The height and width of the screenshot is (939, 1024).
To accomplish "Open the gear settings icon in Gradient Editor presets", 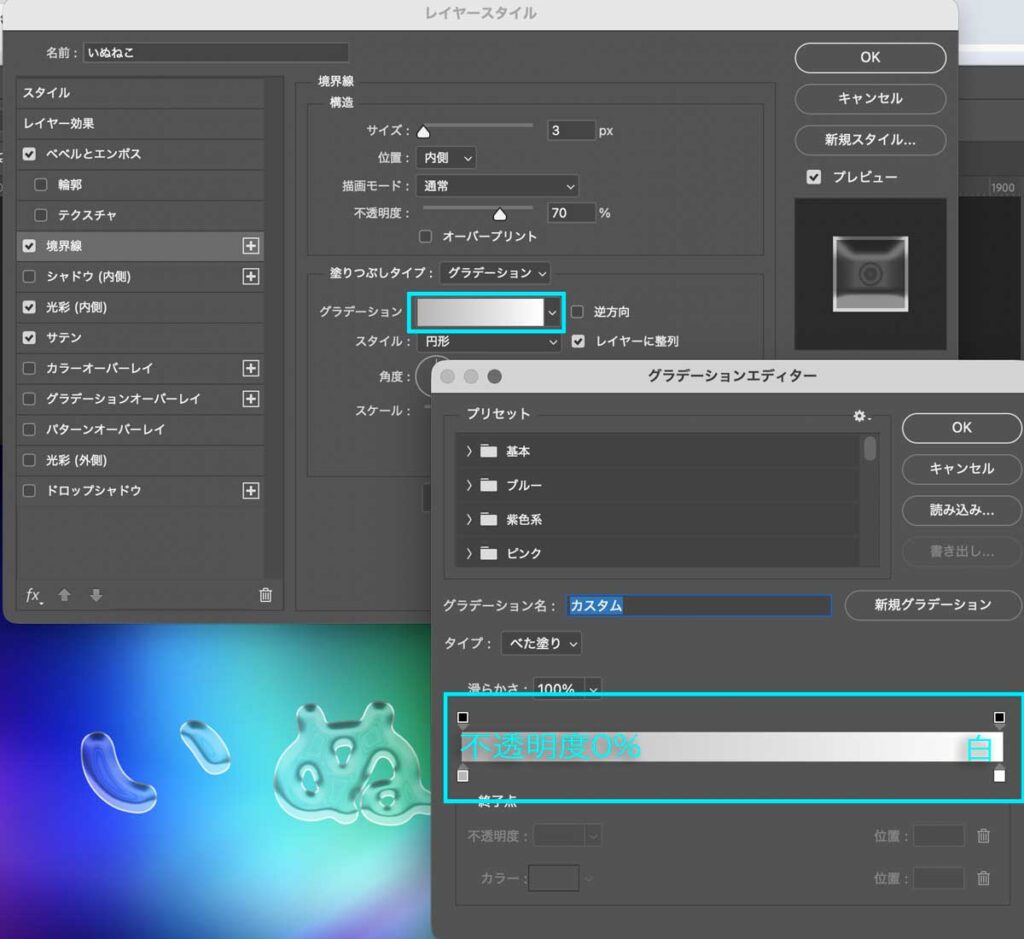I will click(x=858, y=416).
